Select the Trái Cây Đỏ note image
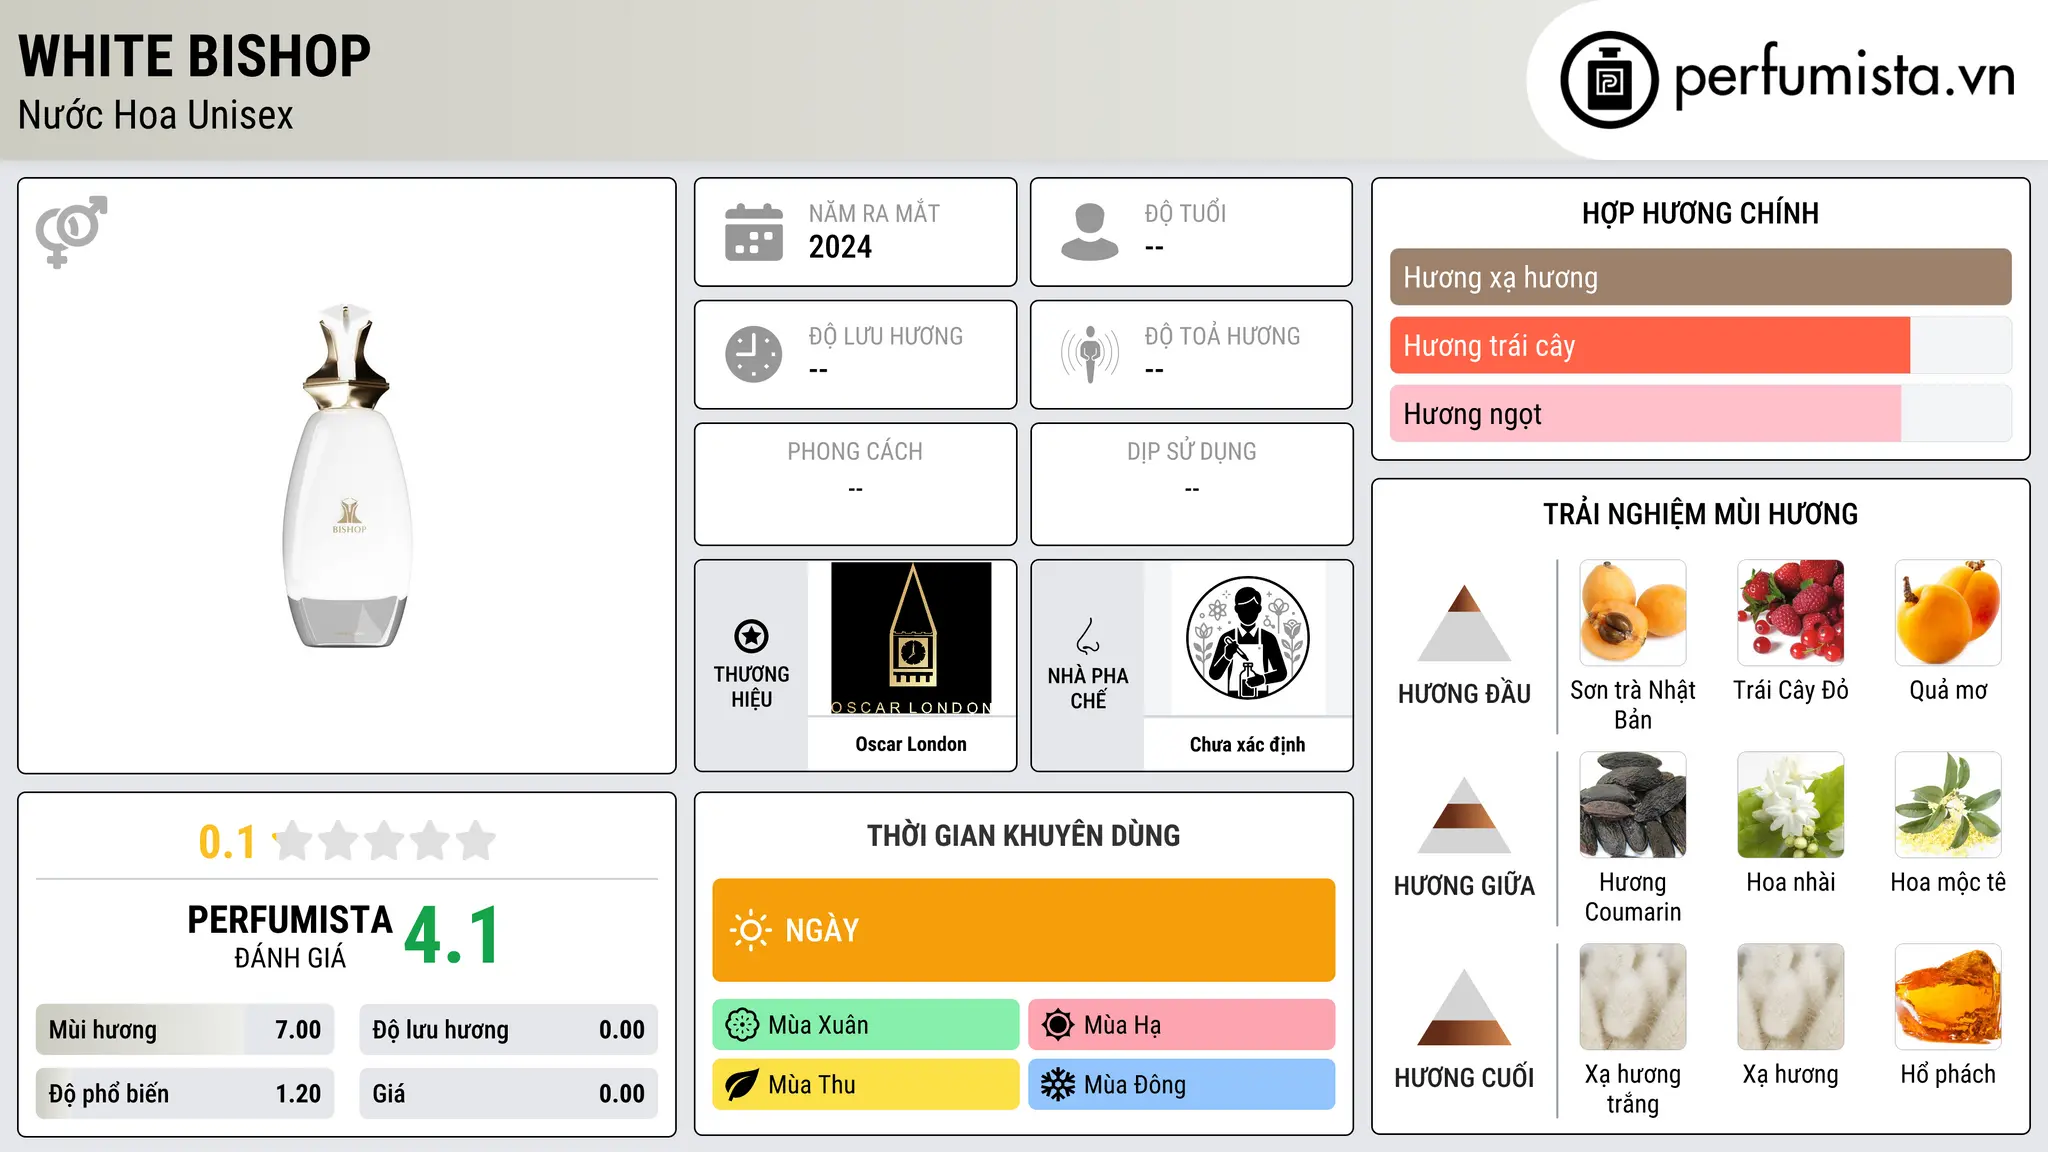Screen dimensions: 2048x1152 click(1791, 613)
